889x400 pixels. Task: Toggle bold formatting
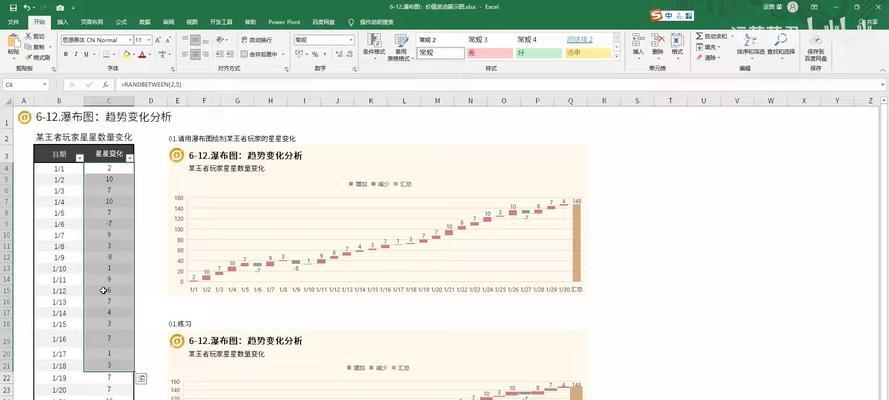[x=66, y=54]
